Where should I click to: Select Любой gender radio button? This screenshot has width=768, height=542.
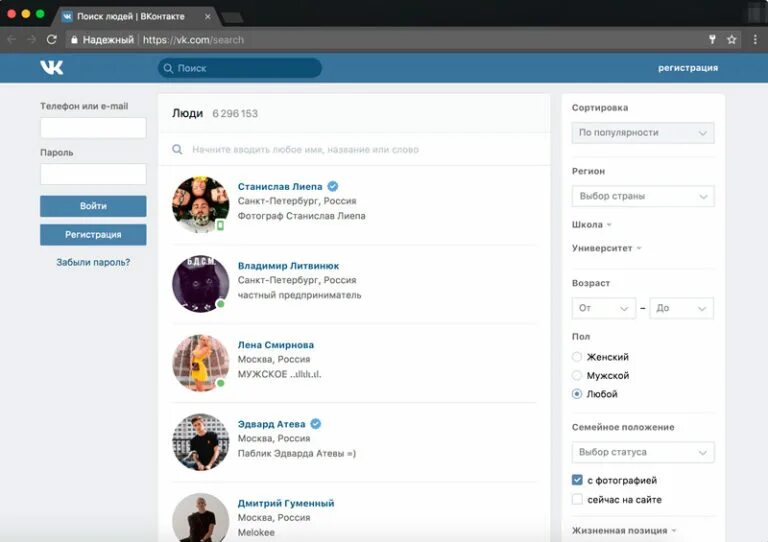click(x=577, y=394)
